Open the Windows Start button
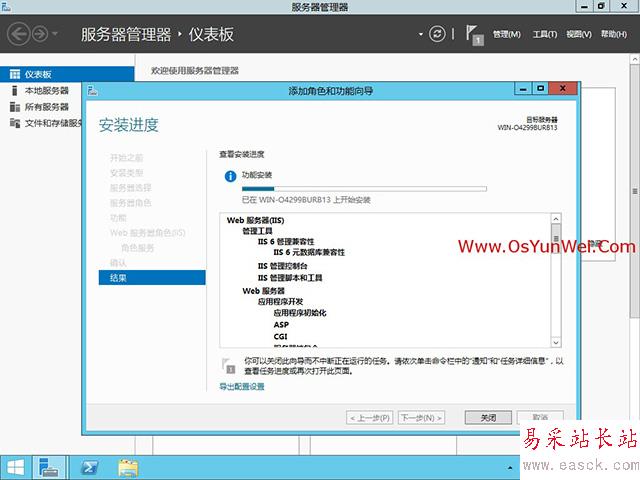Viewport: 640px width, 480px height. (16, 467)
